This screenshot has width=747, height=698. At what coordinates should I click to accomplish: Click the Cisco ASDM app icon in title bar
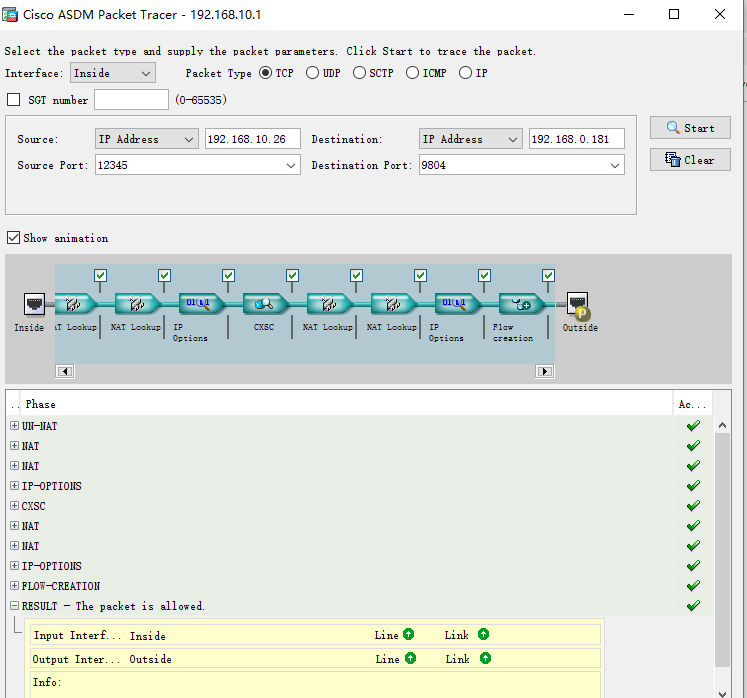10,15
